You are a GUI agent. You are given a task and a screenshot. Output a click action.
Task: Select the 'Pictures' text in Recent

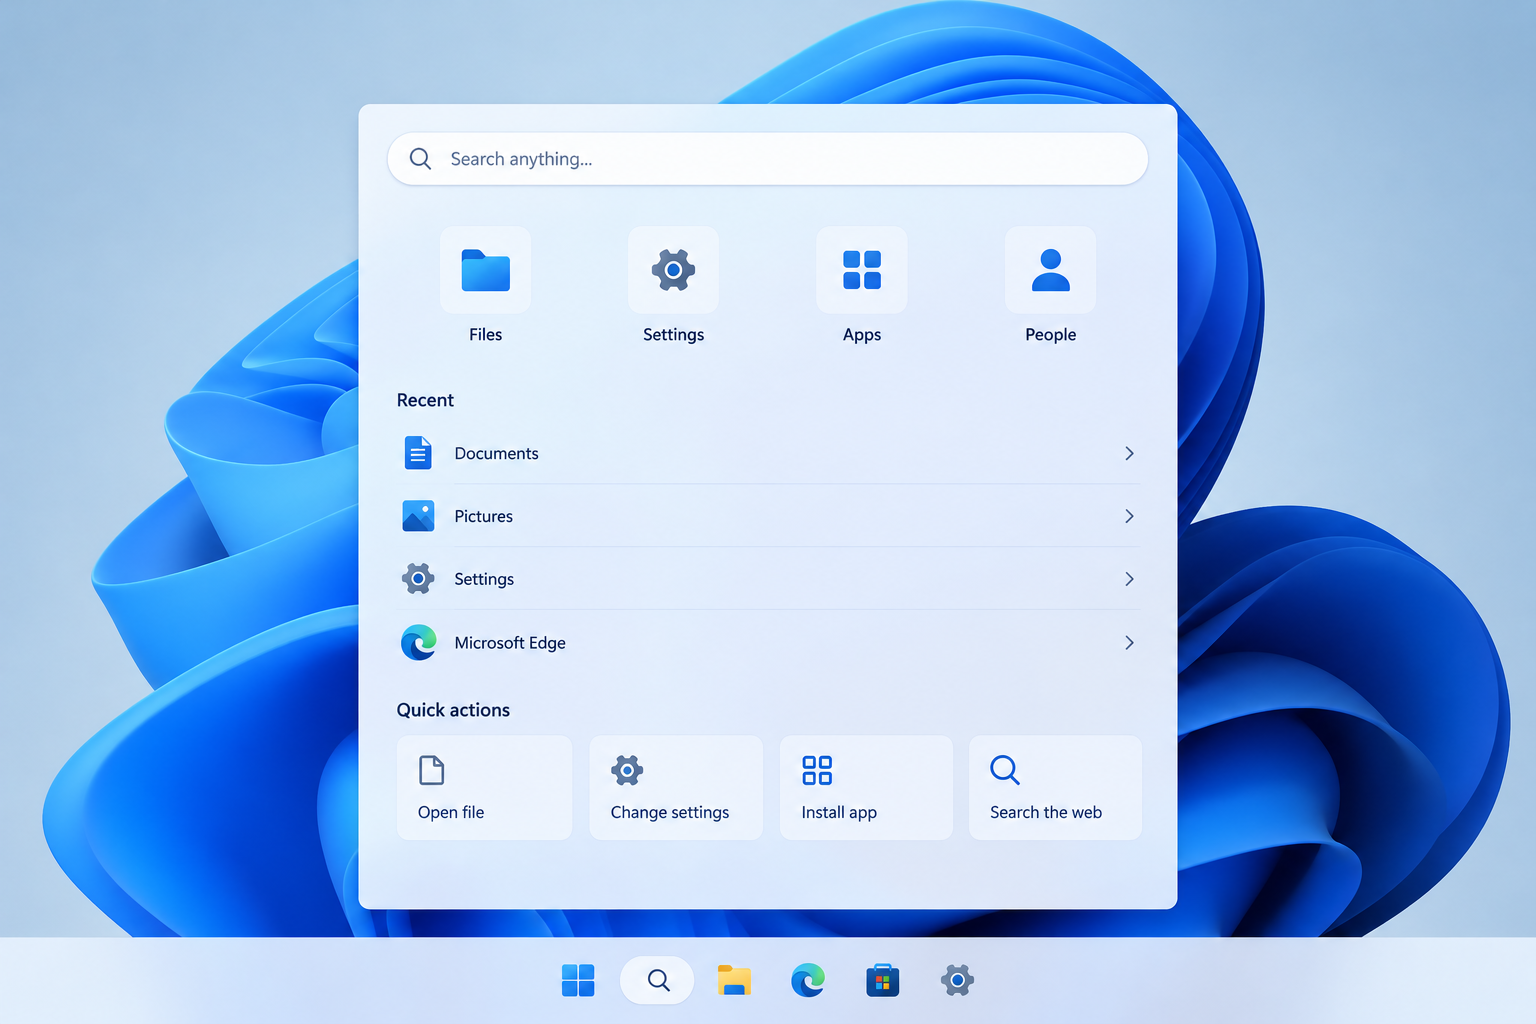[x=483, y=516]
